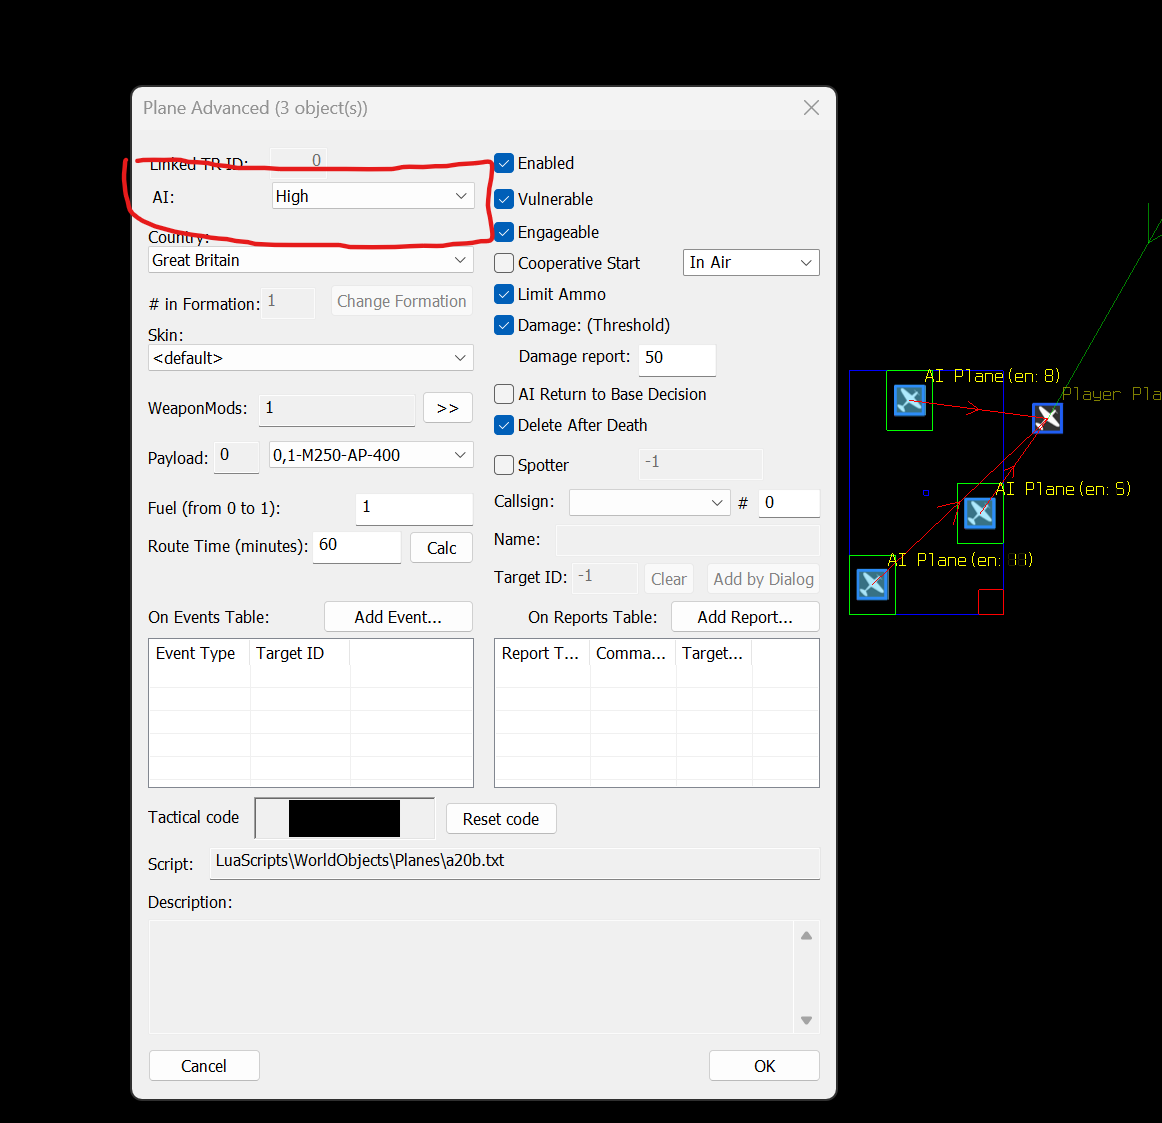Uncheck the Vulnerable checkbox
Viewport: 1162px width, 1123px height.
[504, 199]
